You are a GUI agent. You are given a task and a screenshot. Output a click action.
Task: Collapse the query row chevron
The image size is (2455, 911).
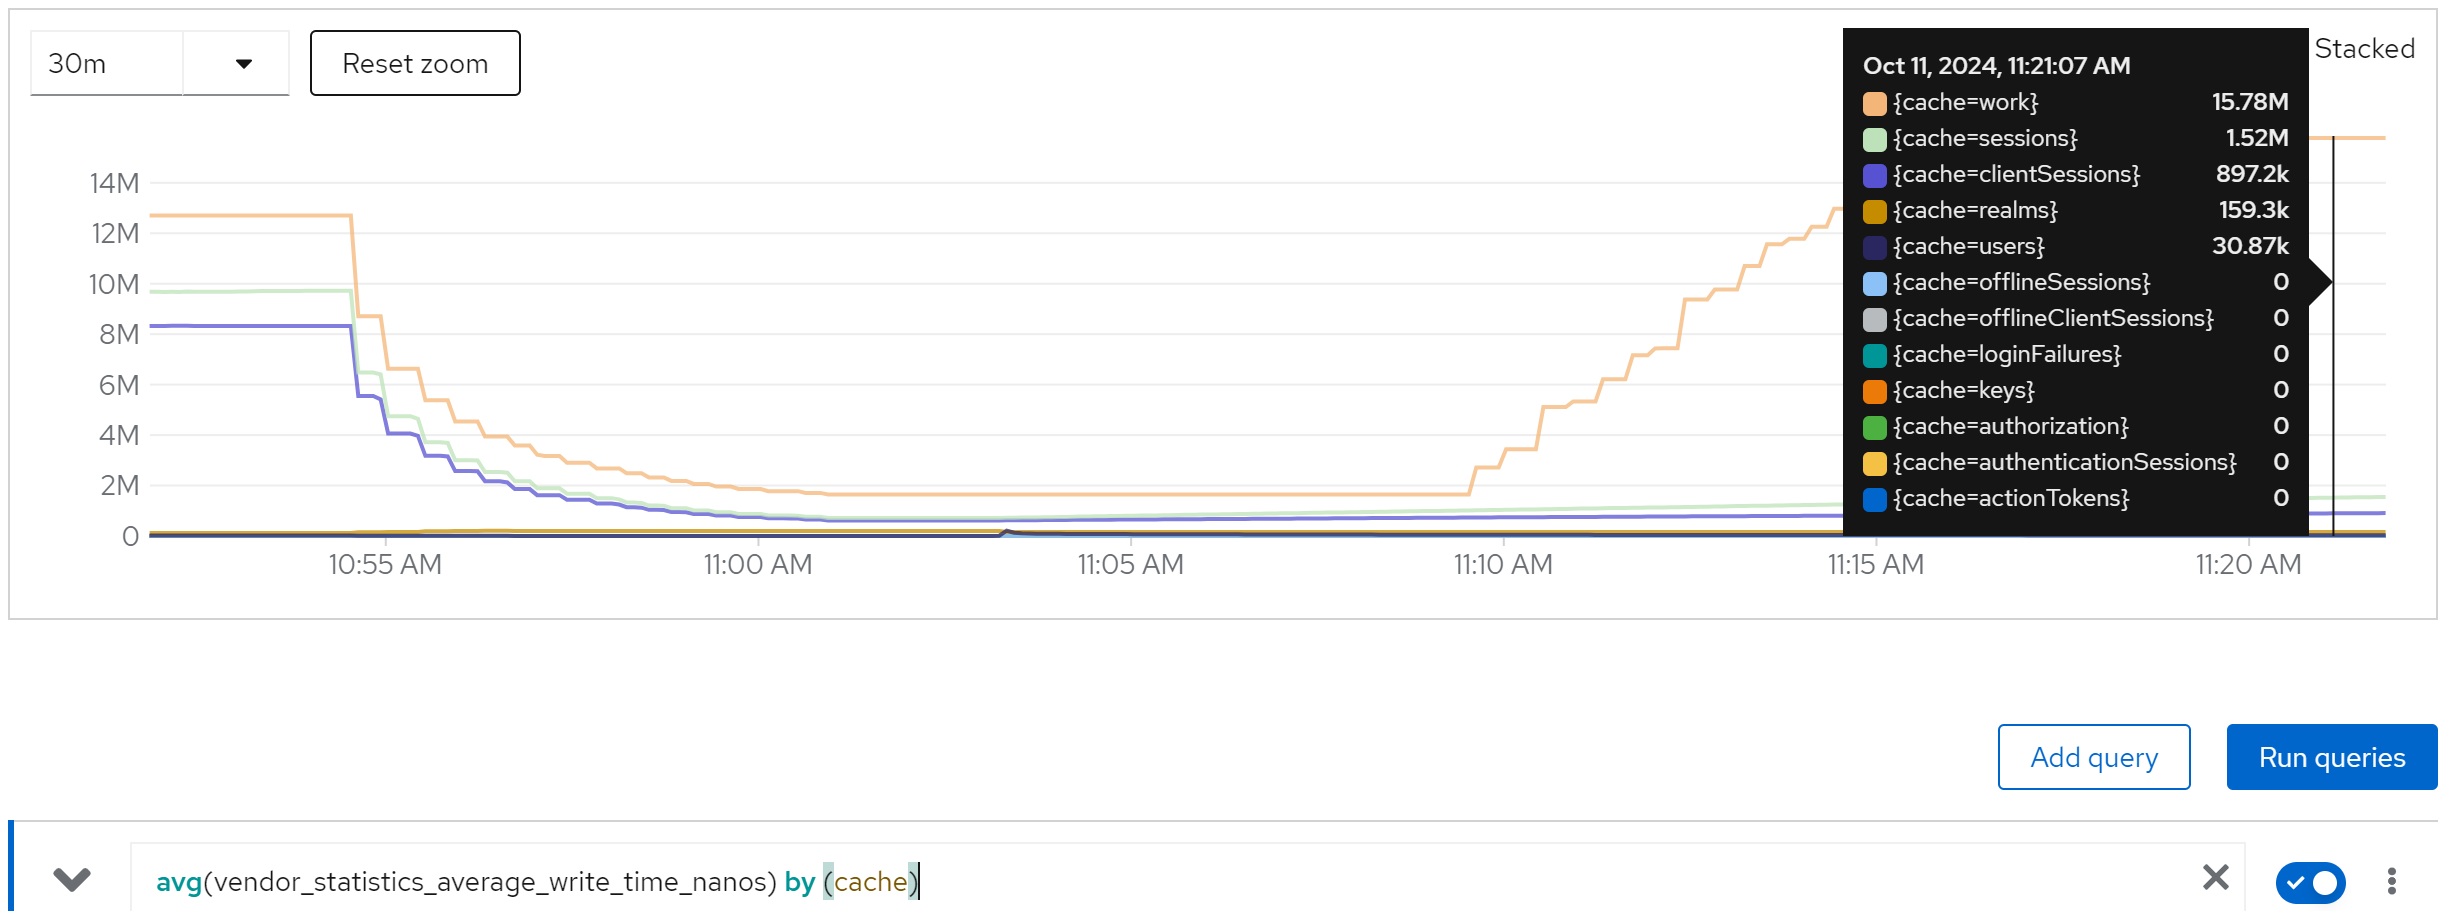pyautogui.click(x=72, y=880)
